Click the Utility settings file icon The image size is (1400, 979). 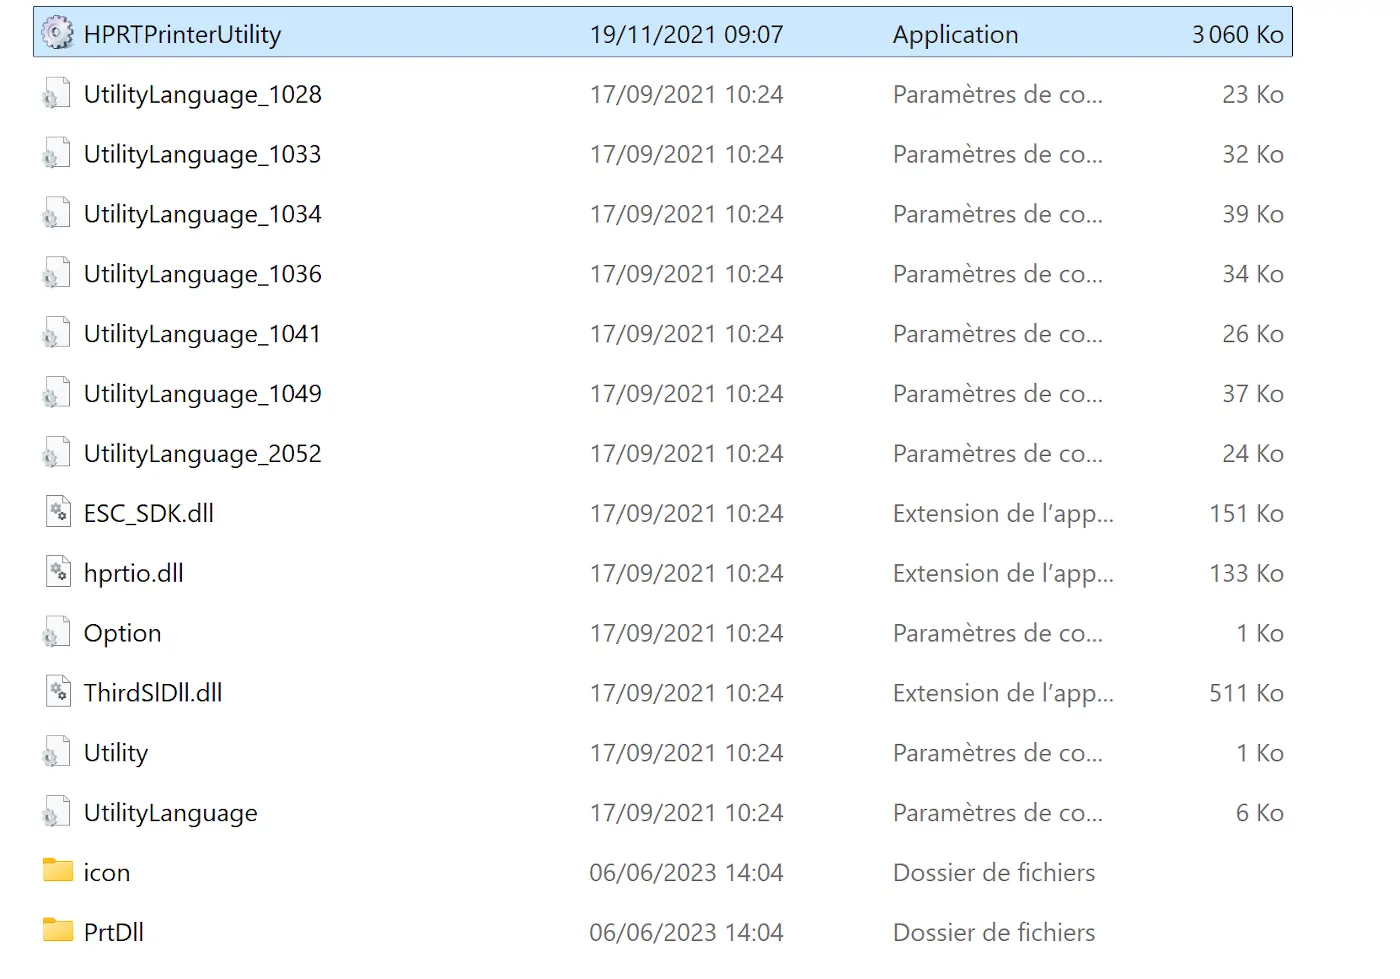(x=56, y=753)
